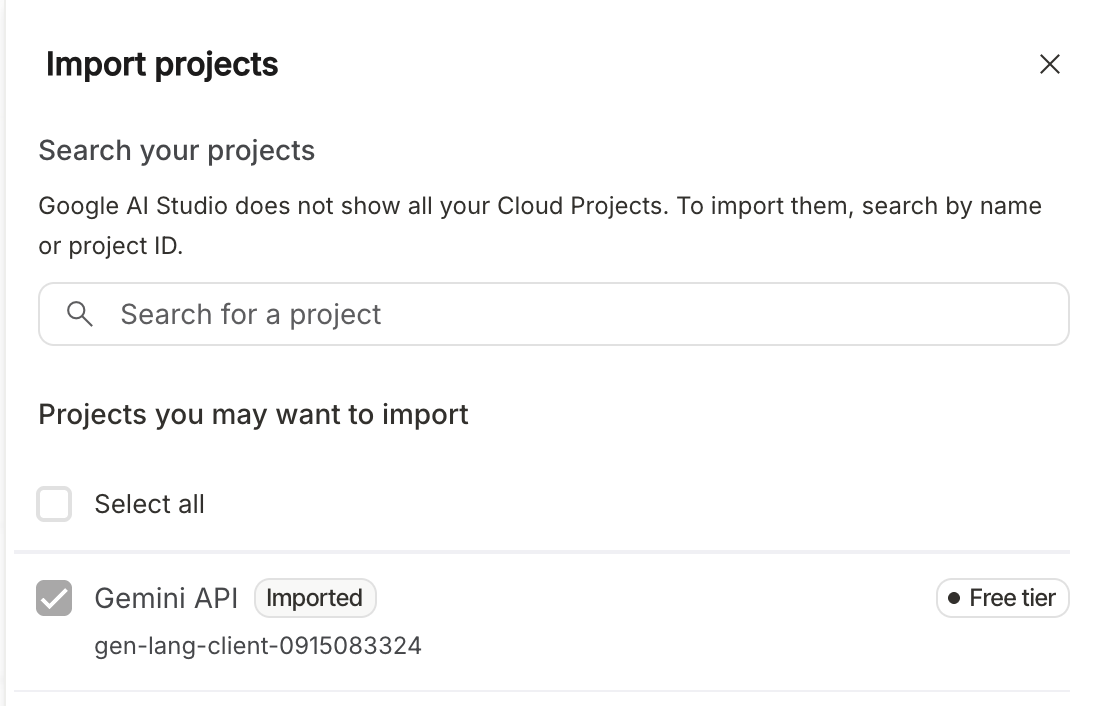
Task: Click the dot icon in Free tier badge
Action: 954,598
